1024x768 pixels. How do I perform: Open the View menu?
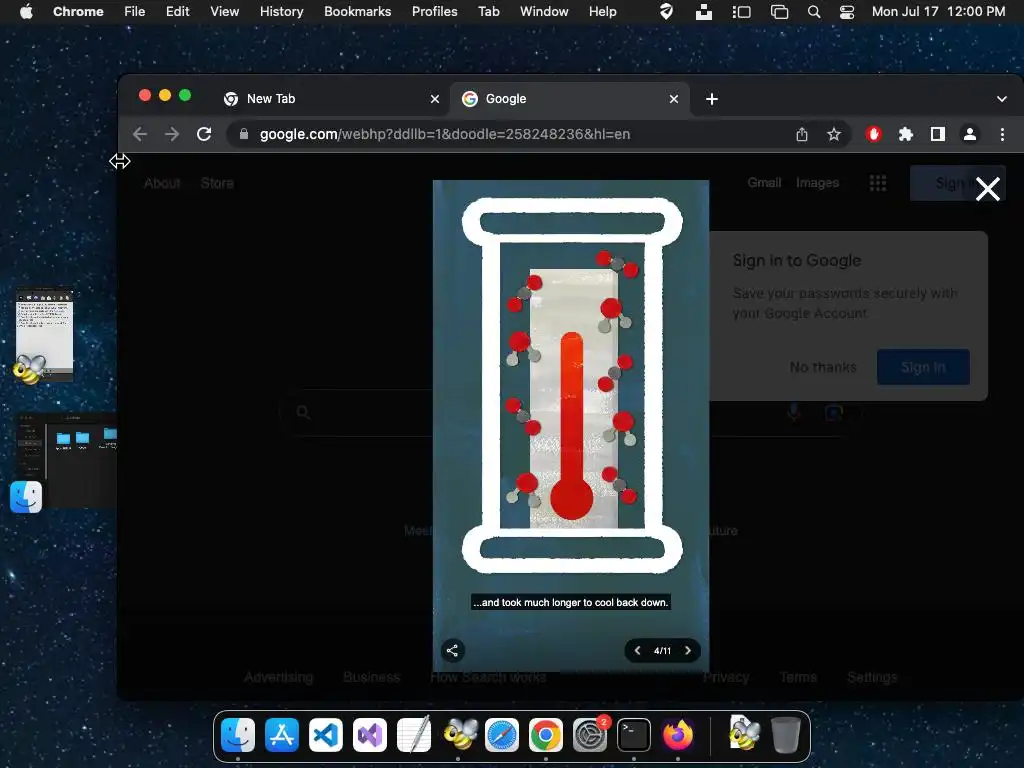224,11
